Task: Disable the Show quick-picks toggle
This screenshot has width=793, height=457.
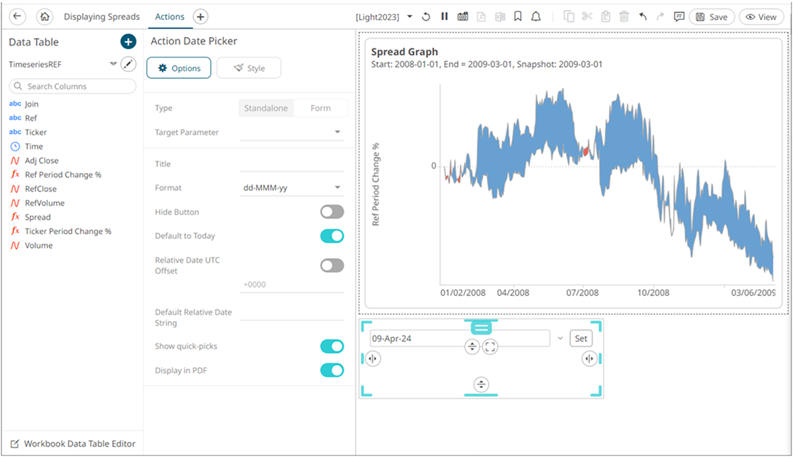Action: click(331, 346)
